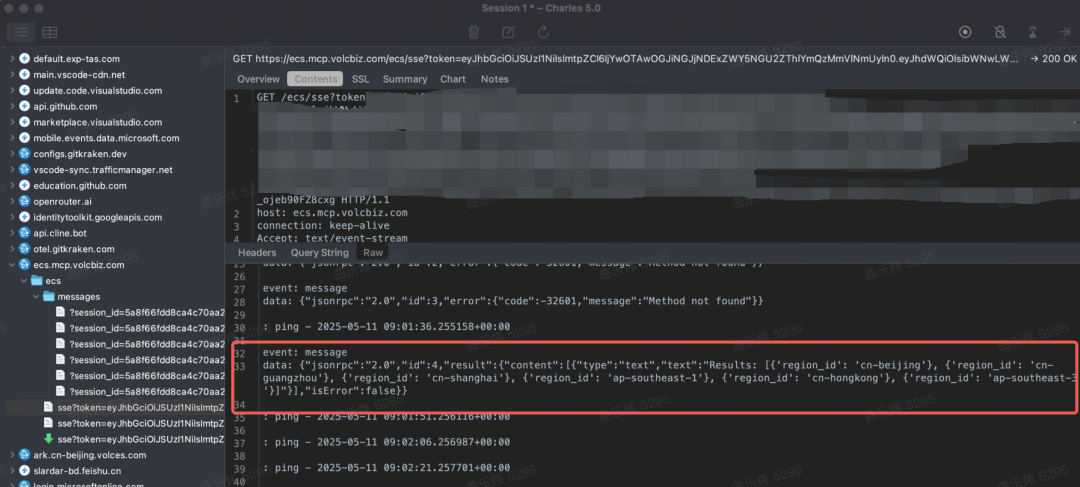
Task: Expand the default.exp-tas.com host node
Action: (11, 59)
